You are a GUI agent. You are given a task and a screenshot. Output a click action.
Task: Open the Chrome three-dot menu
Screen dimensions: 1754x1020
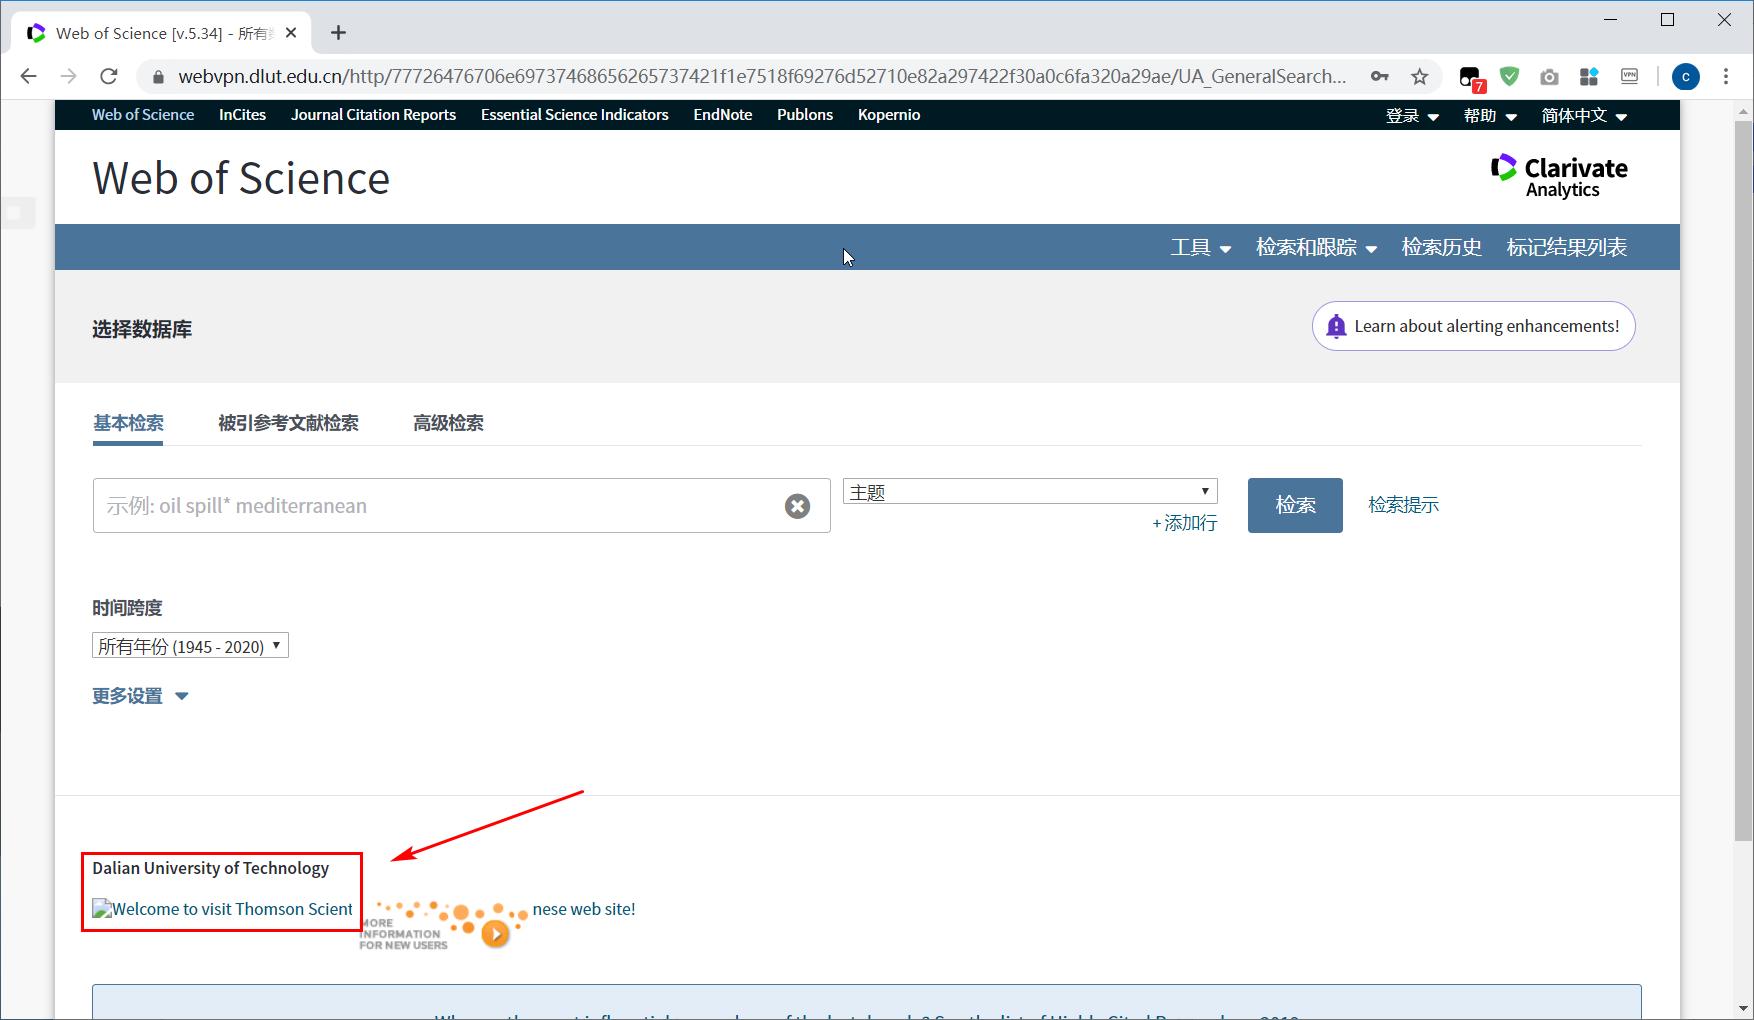1726,76
